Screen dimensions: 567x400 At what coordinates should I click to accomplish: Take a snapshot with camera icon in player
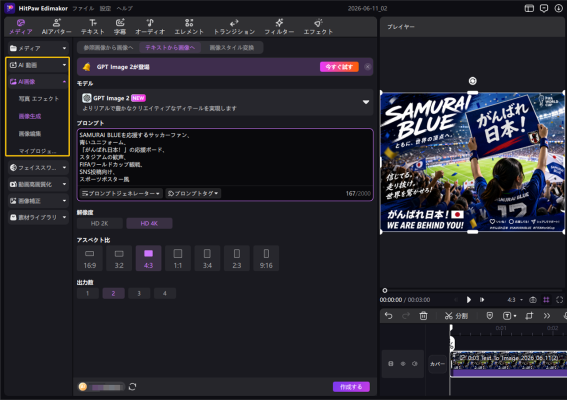point(533,300)
